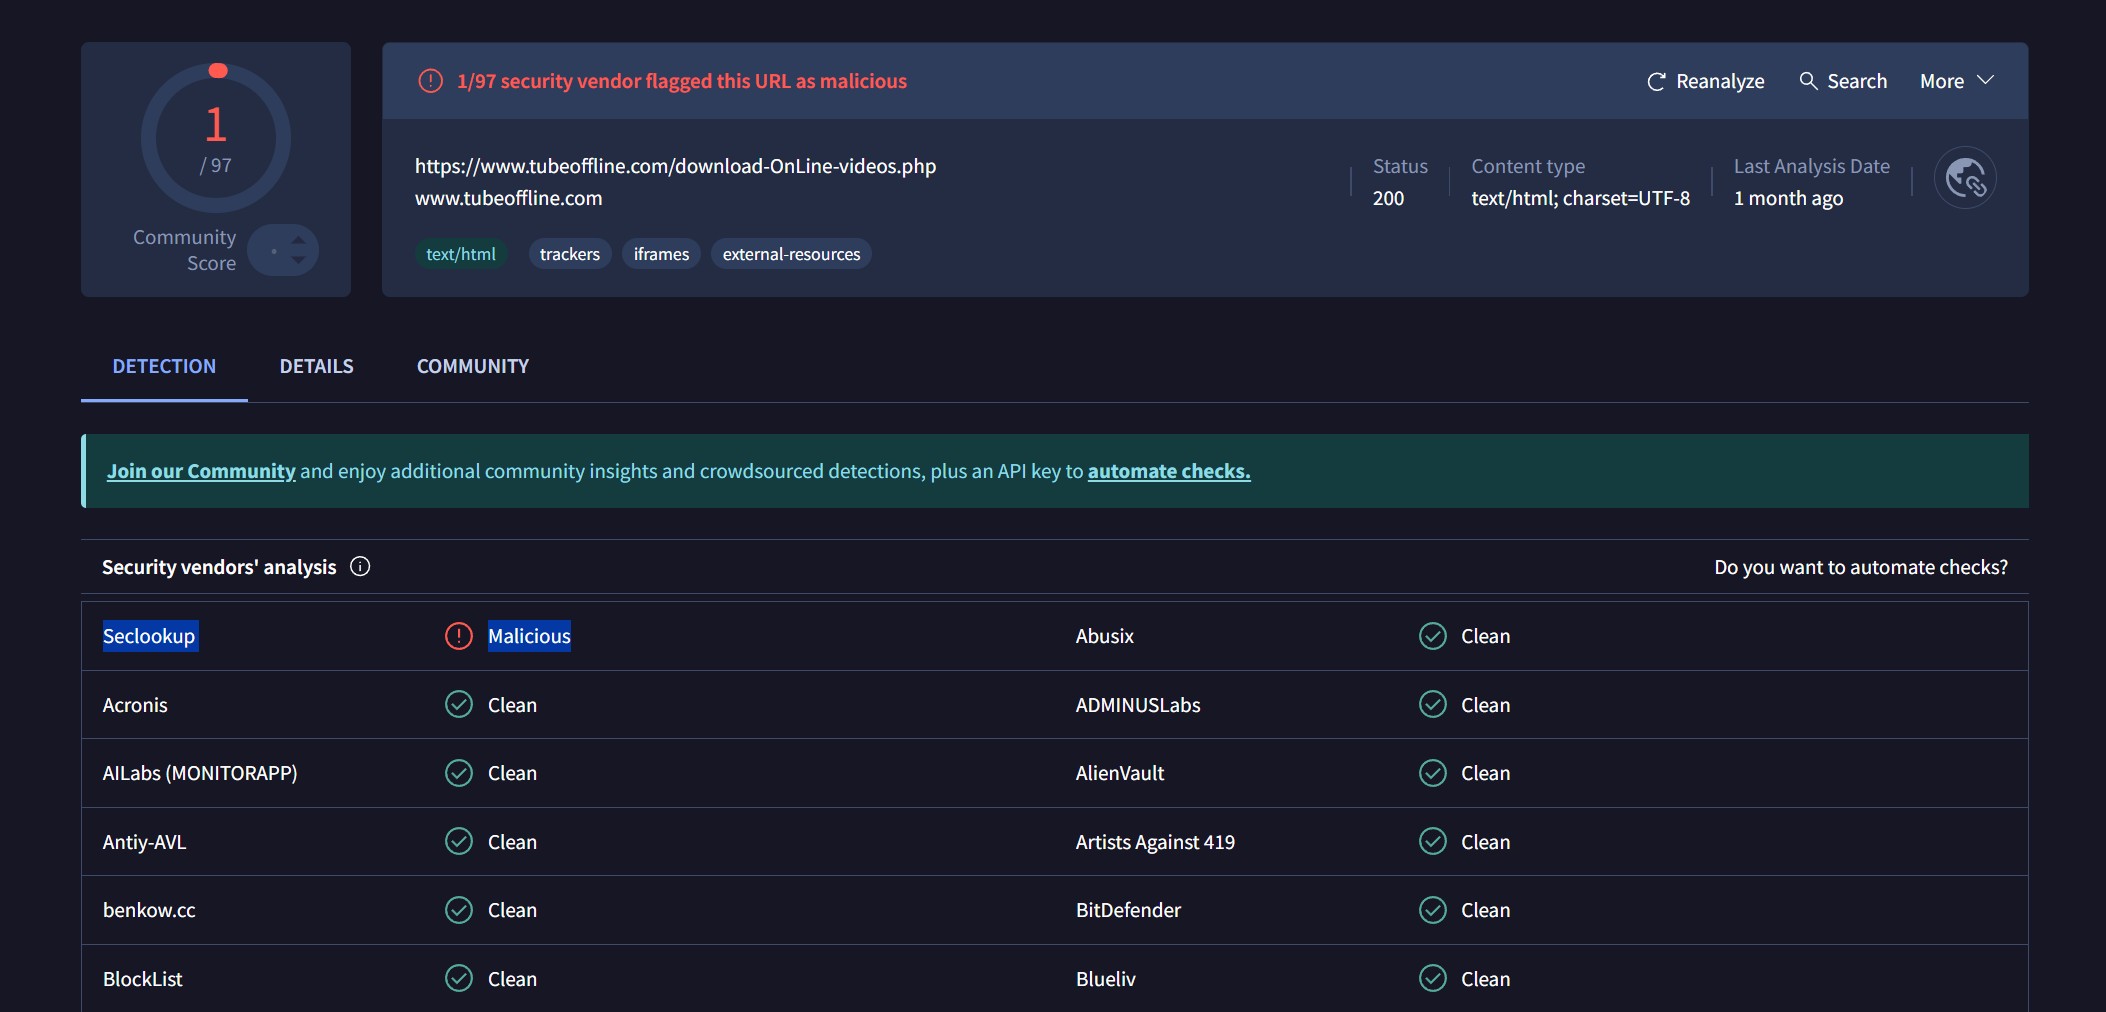Screen dimensions: 2106x1012
Task: Click the globe link icon beside Last Analysis Date
Action: (x=1965, y=178)
